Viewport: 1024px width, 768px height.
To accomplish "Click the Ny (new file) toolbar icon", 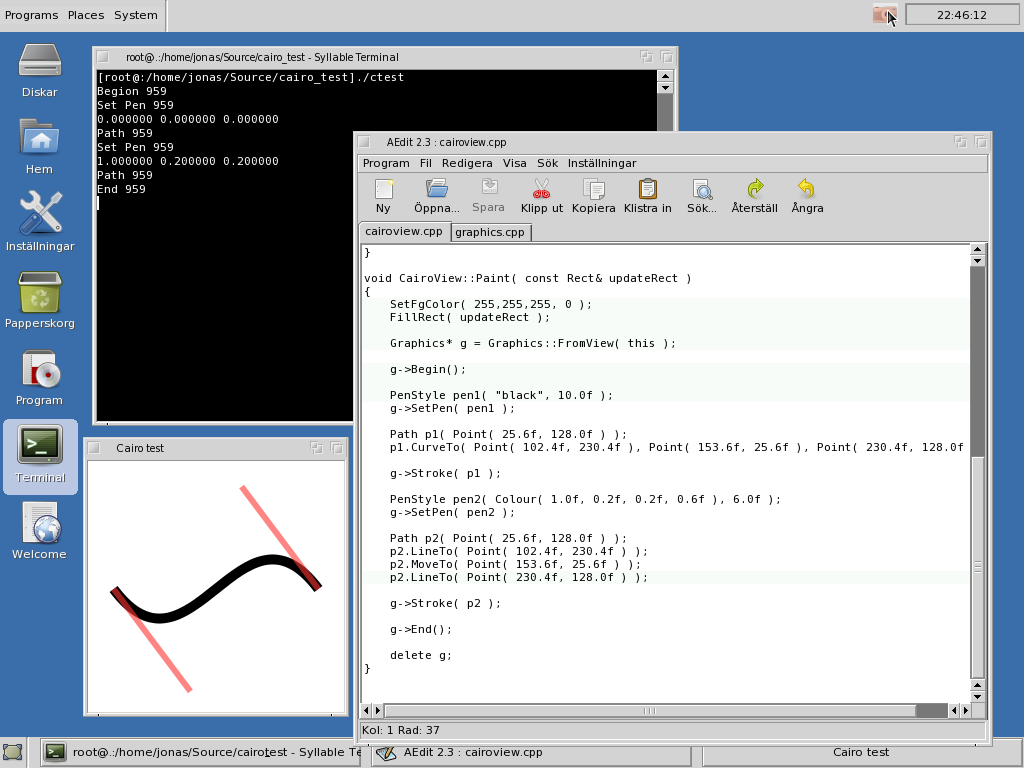I will (383, 189).
